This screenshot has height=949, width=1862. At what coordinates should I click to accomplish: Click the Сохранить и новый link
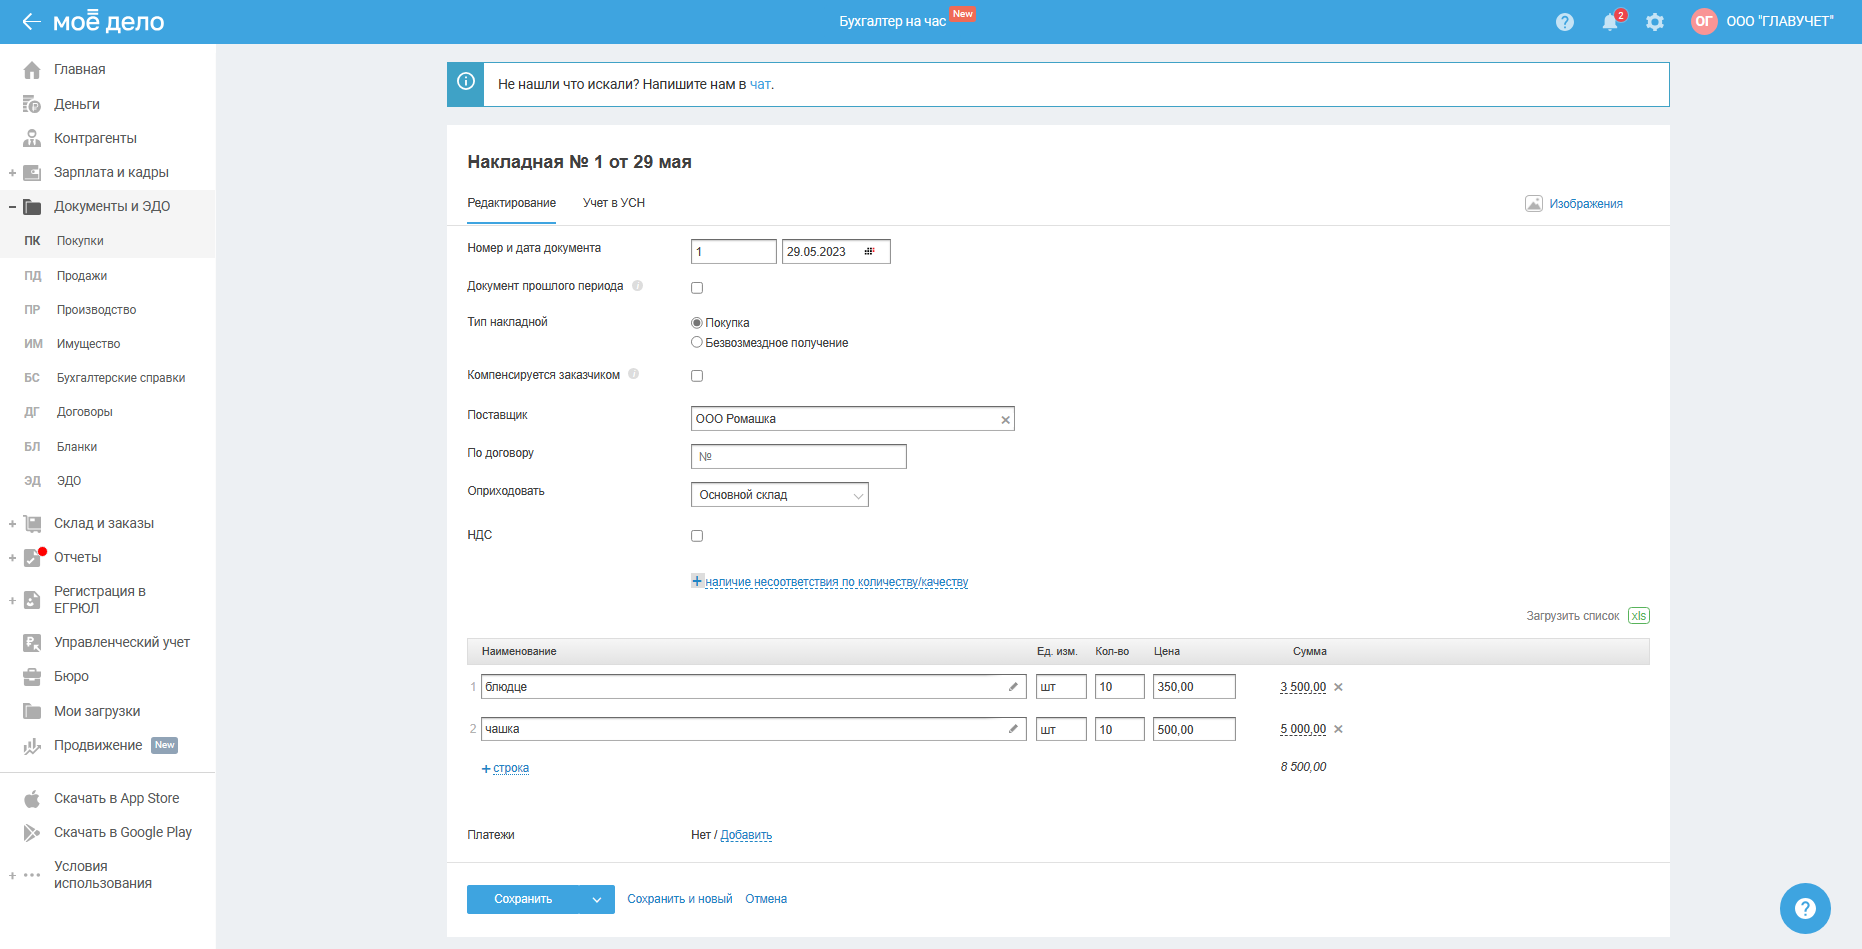coord(679,899)
